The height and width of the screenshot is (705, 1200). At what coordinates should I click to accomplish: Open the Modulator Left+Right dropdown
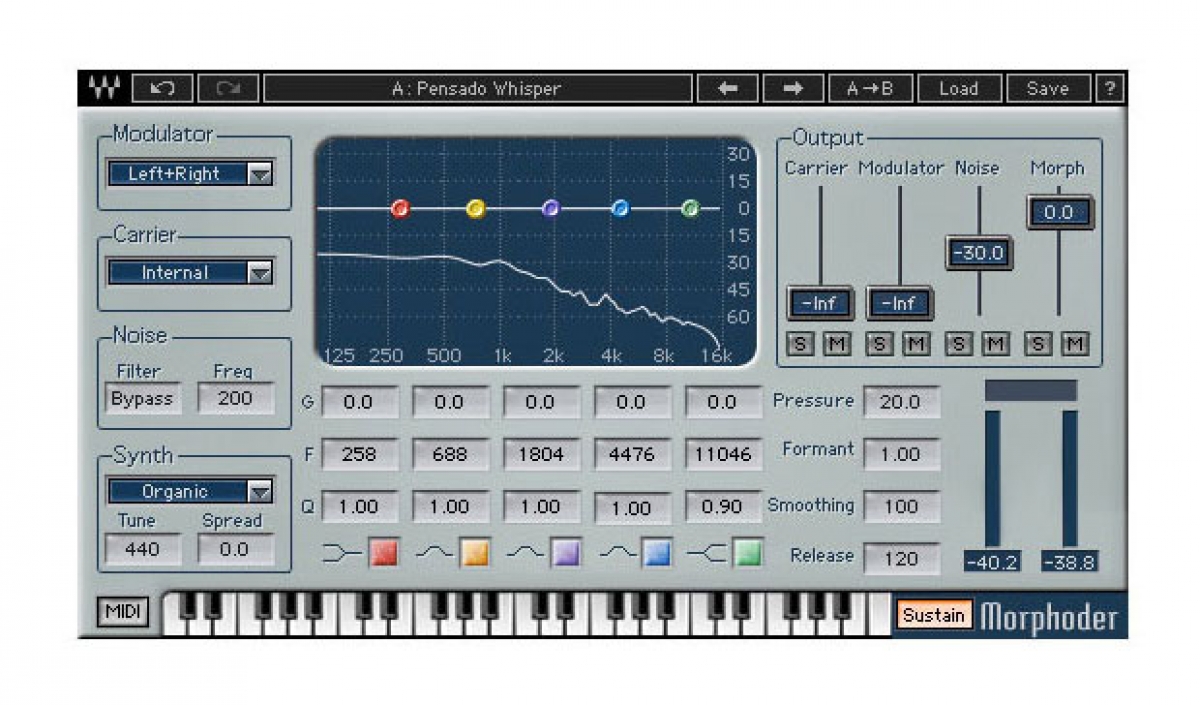click(190, 174)
